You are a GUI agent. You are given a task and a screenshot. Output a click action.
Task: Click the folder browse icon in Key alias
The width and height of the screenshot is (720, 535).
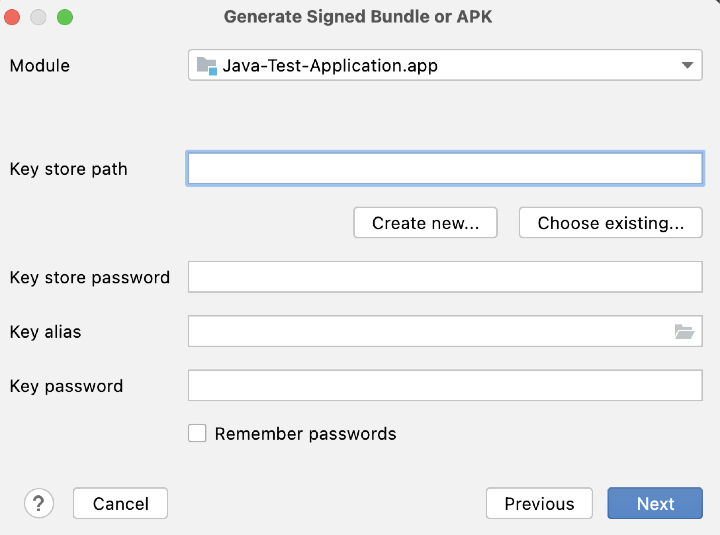pyautogui.click(x=684, y=332)
